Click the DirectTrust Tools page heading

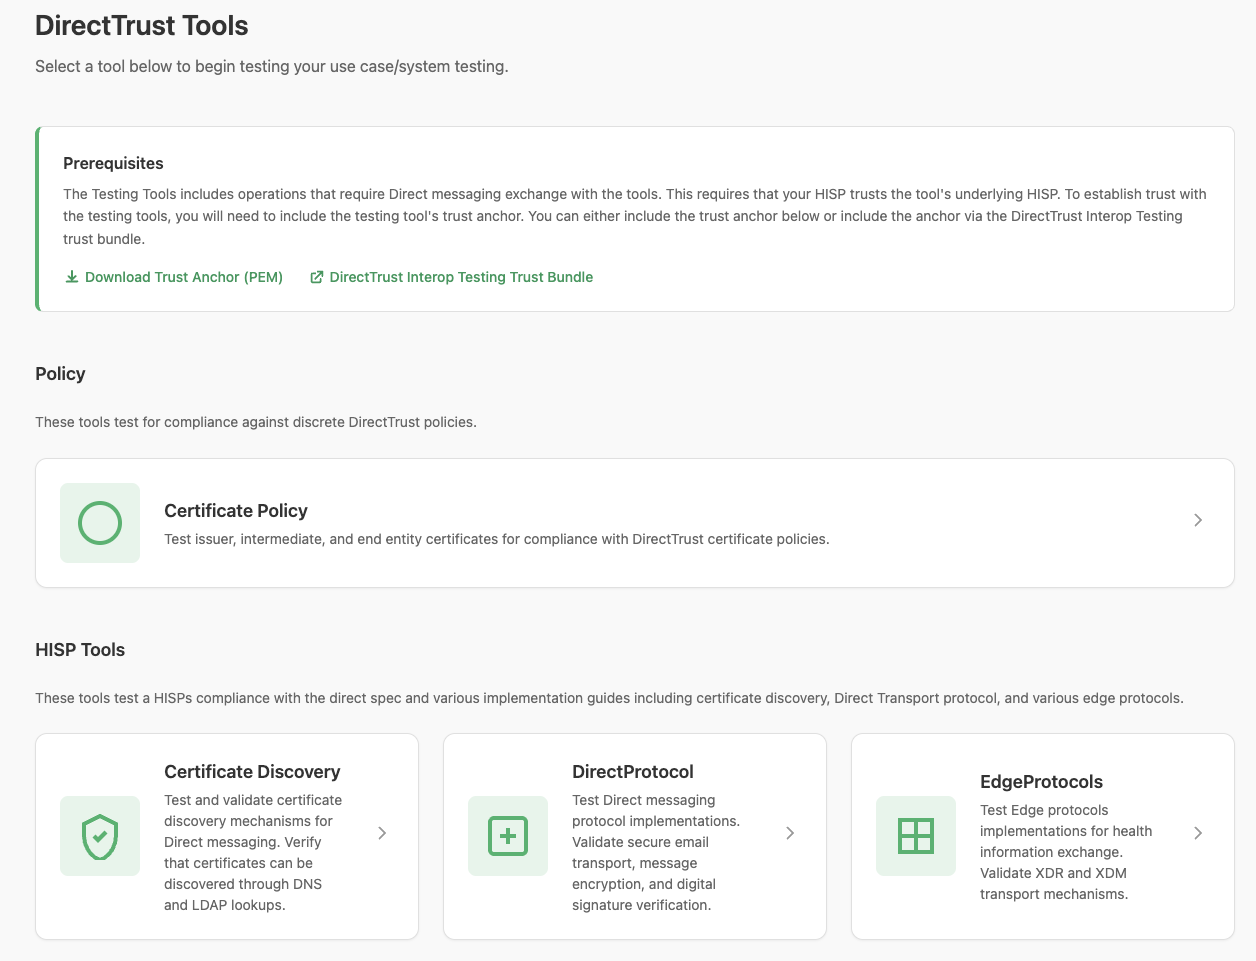[142, 26]
